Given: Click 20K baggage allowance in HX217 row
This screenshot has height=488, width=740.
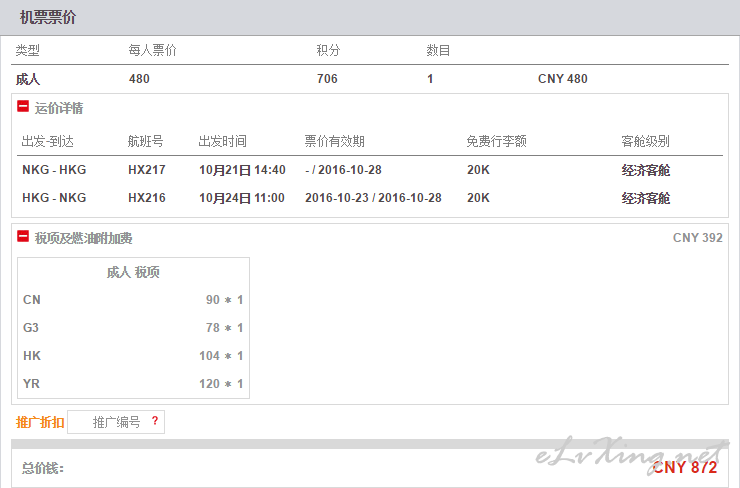Looking at the screenshot, I should [x=479, y=170].
